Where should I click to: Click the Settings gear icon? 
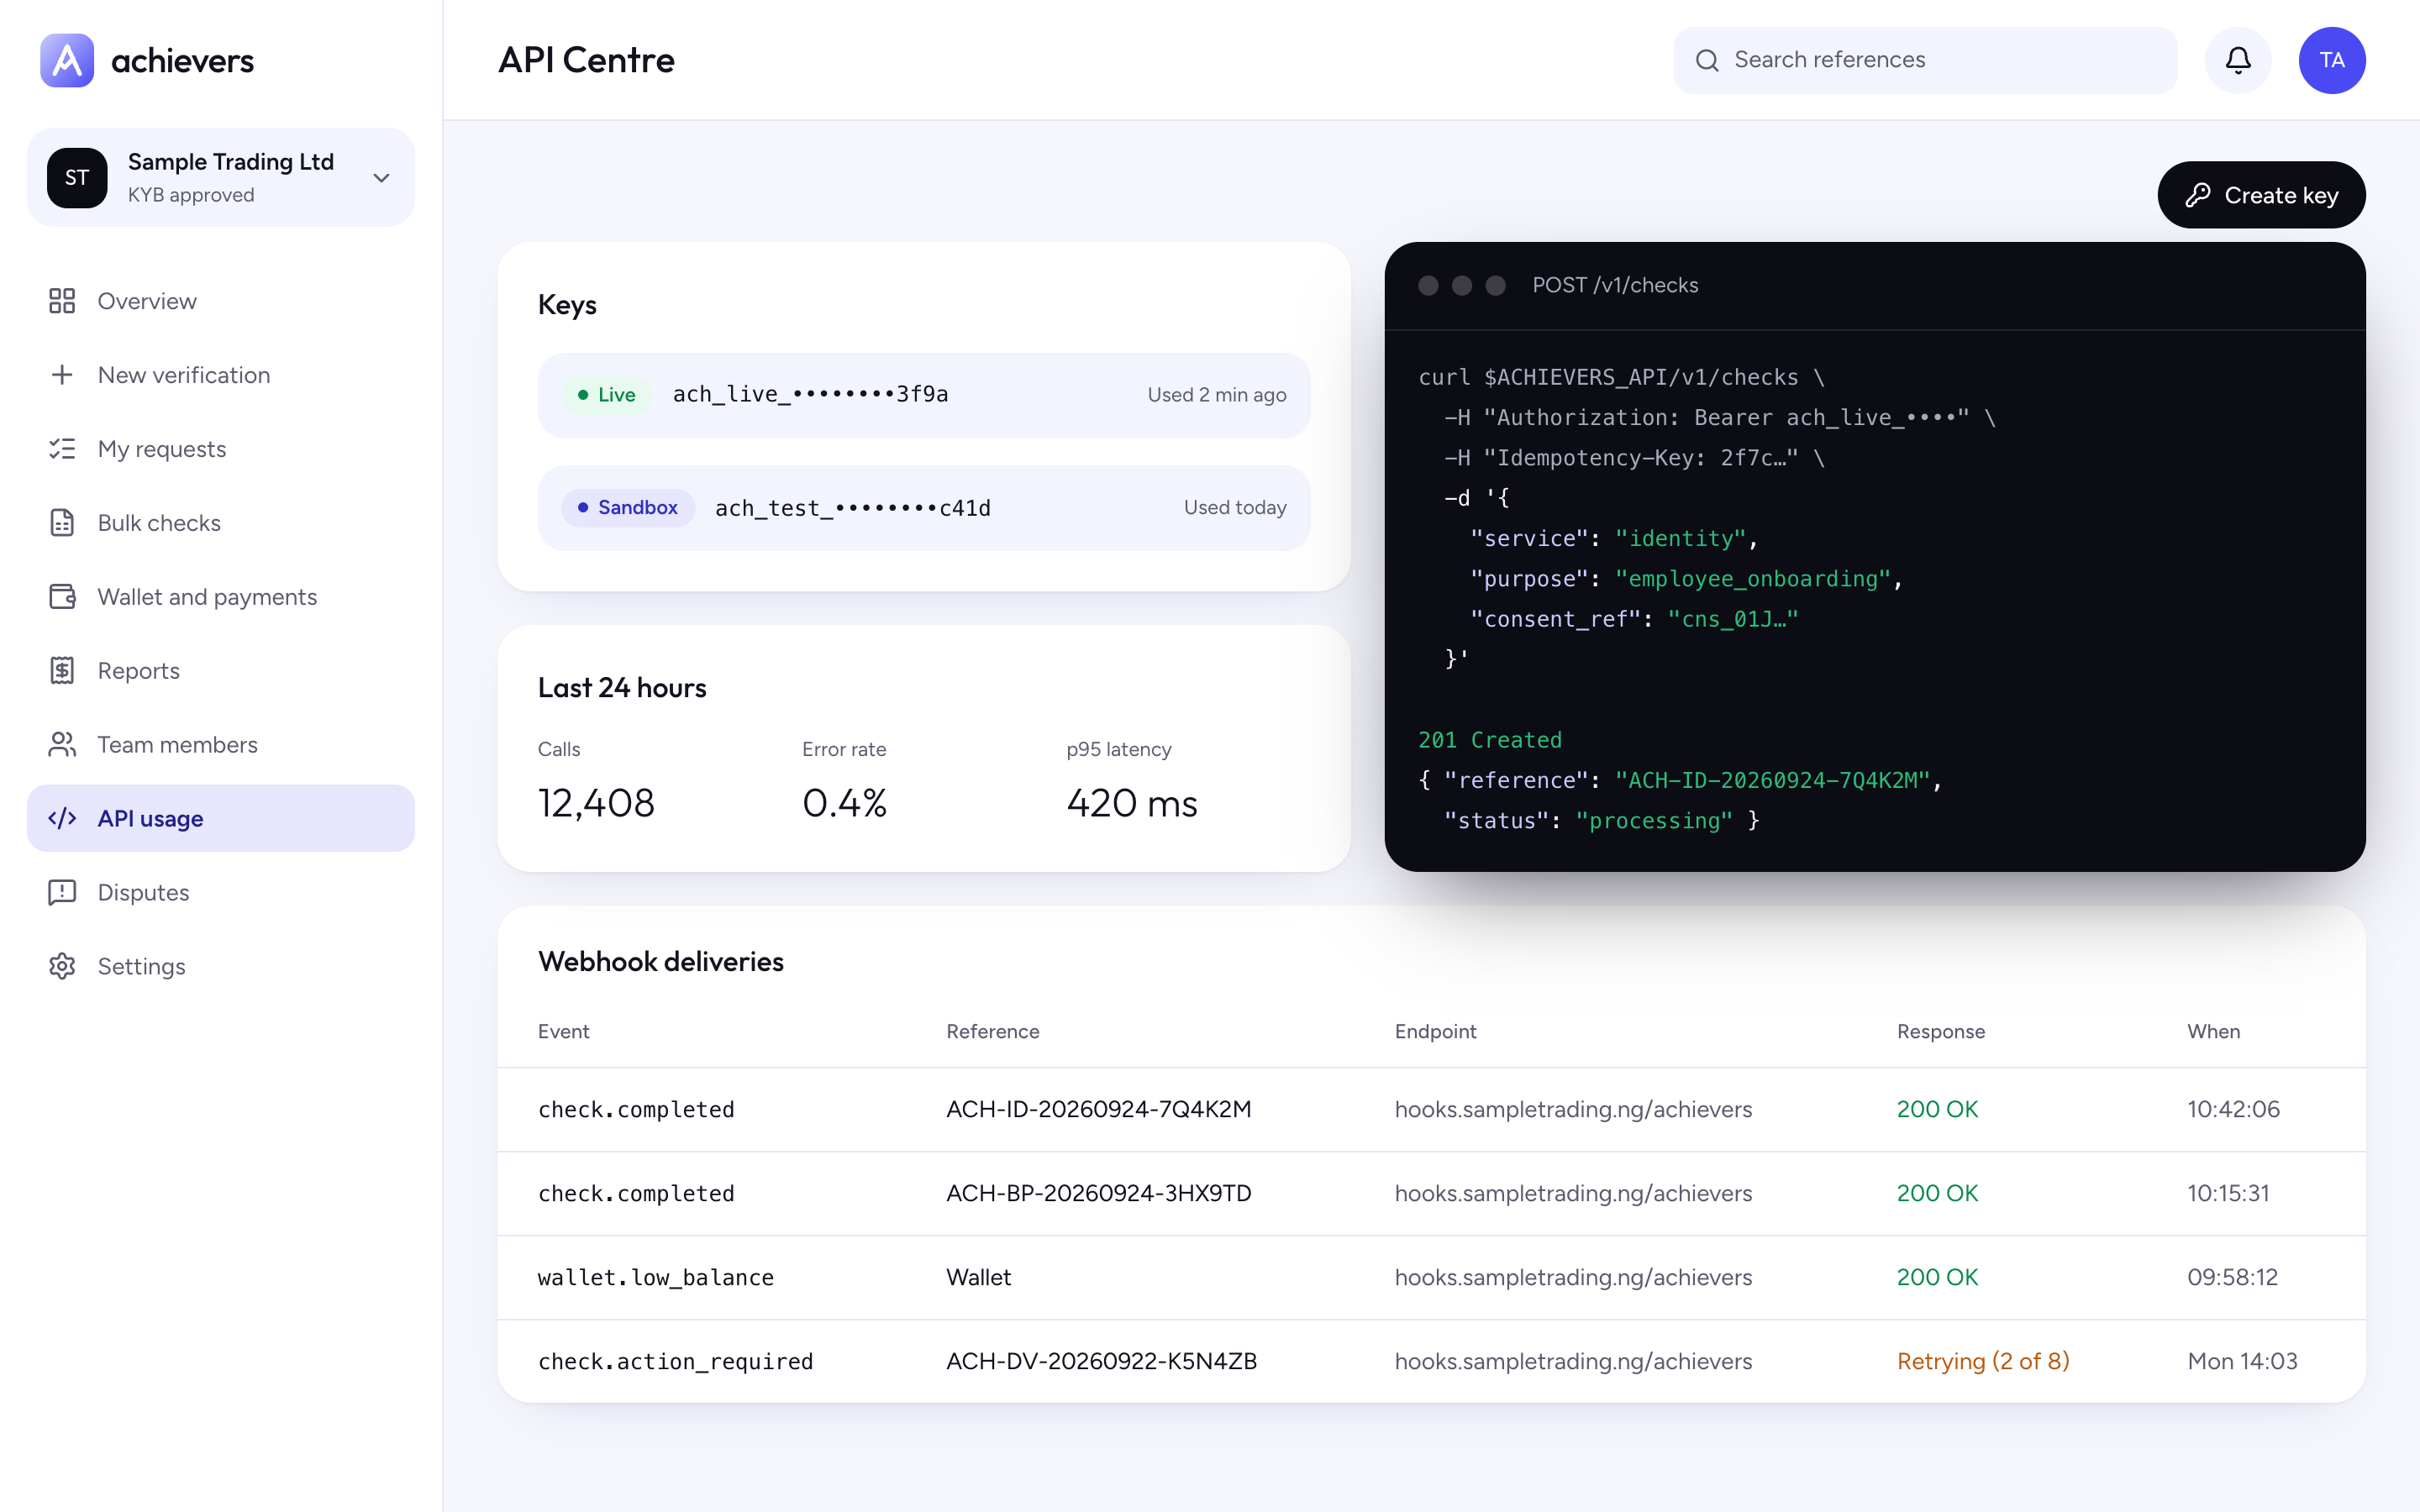pos(62,966)
